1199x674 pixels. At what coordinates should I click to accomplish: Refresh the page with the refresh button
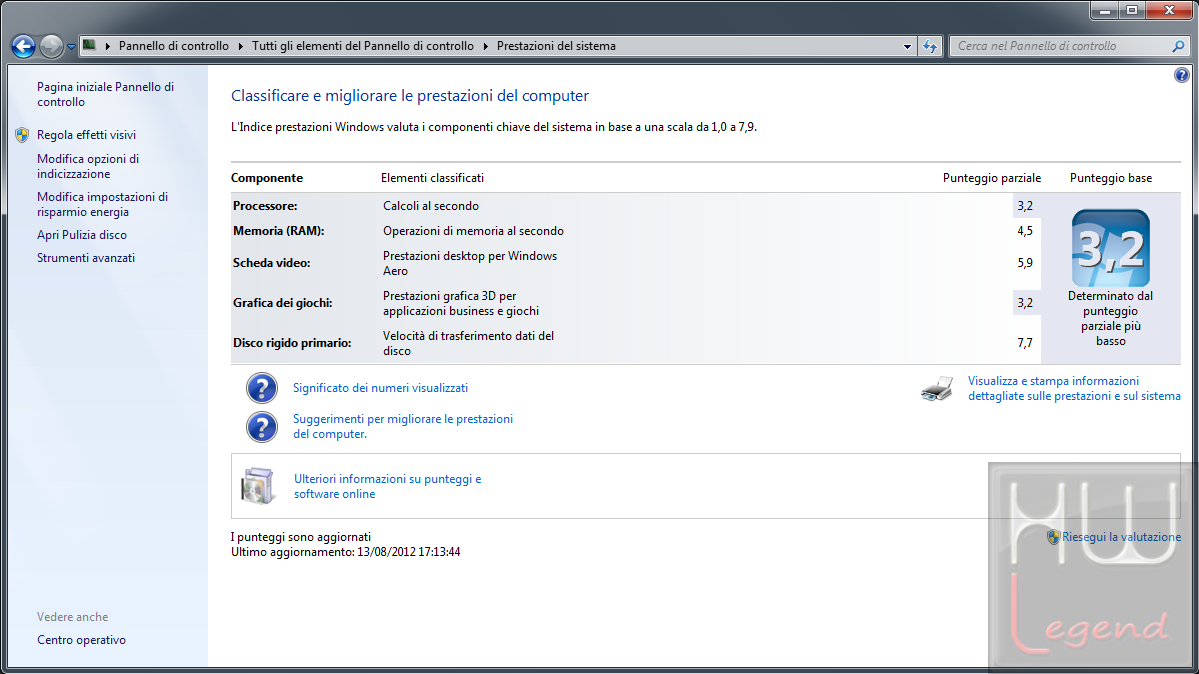[930, 47]
